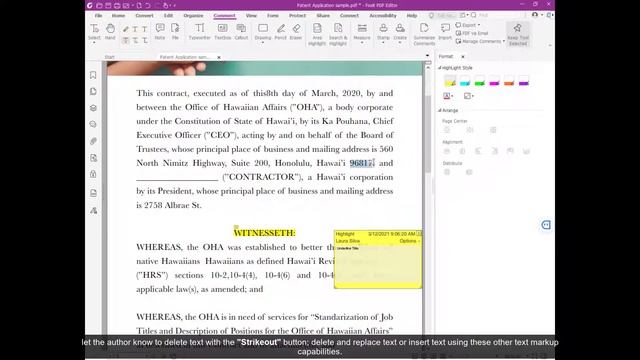Switch to the Home tab
The width and height of the screenshot is (640, 360).
tap(118, 16)
